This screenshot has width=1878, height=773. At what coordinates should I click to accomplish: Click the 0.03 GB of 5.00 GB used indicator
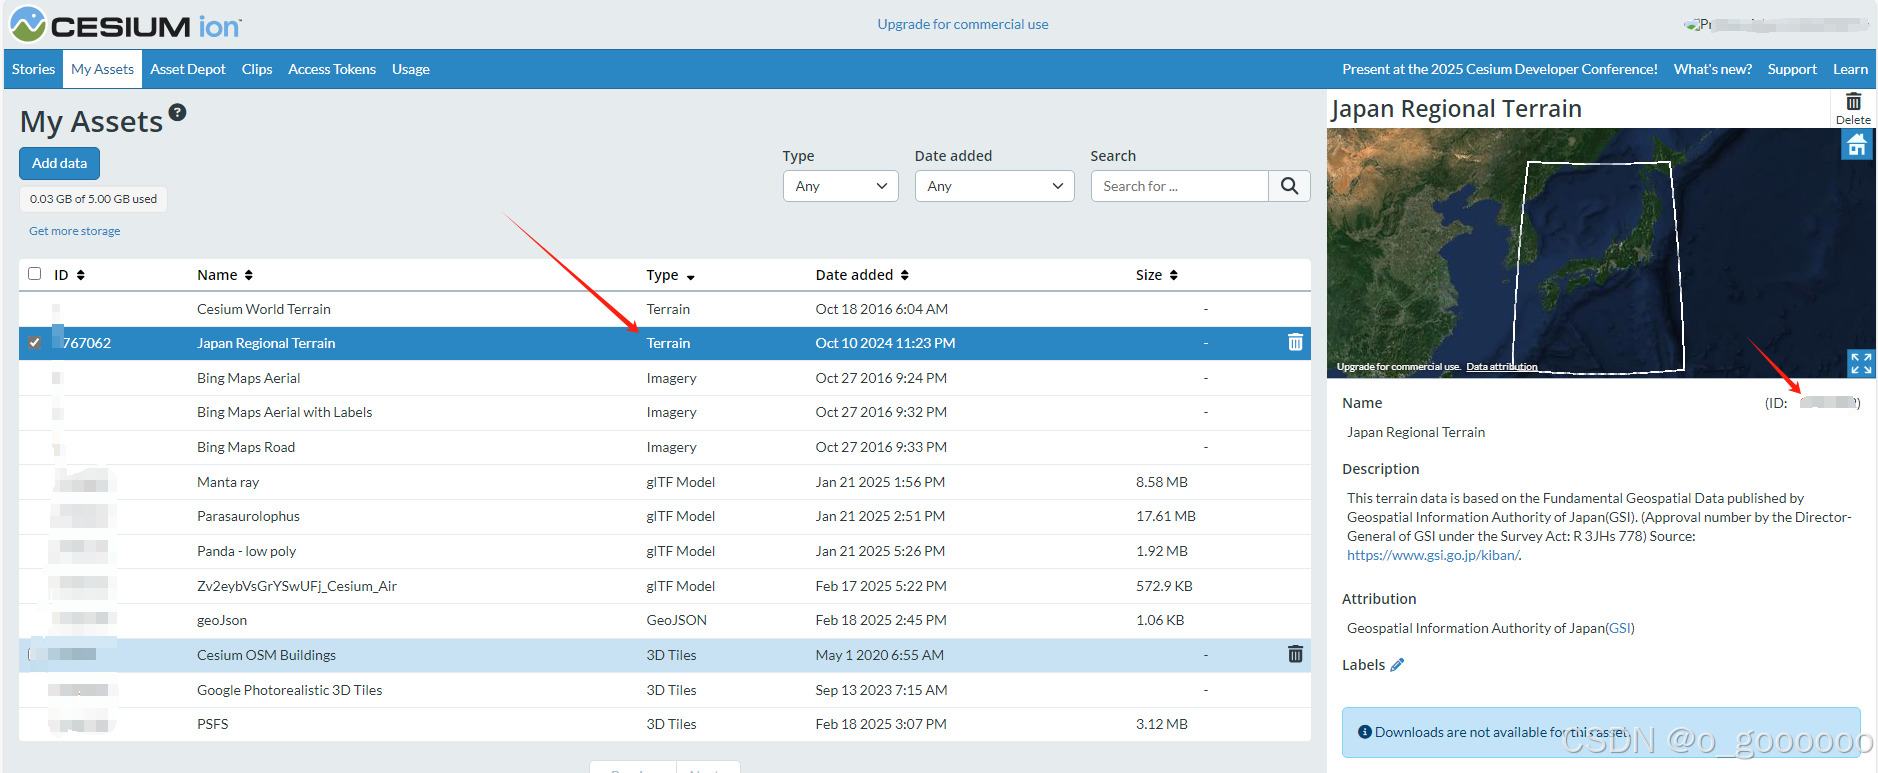tap(93, 199)
